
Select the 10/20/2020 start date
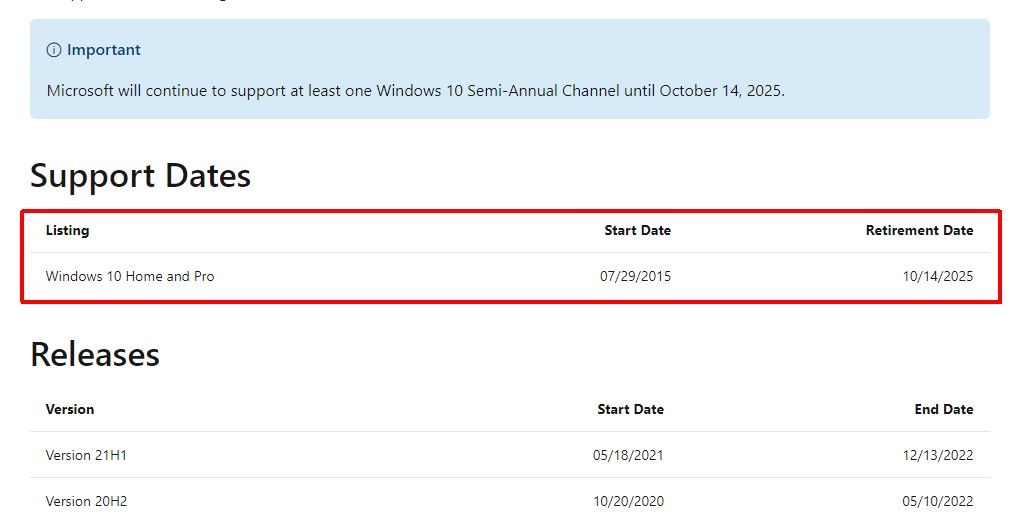click(628, 502)
